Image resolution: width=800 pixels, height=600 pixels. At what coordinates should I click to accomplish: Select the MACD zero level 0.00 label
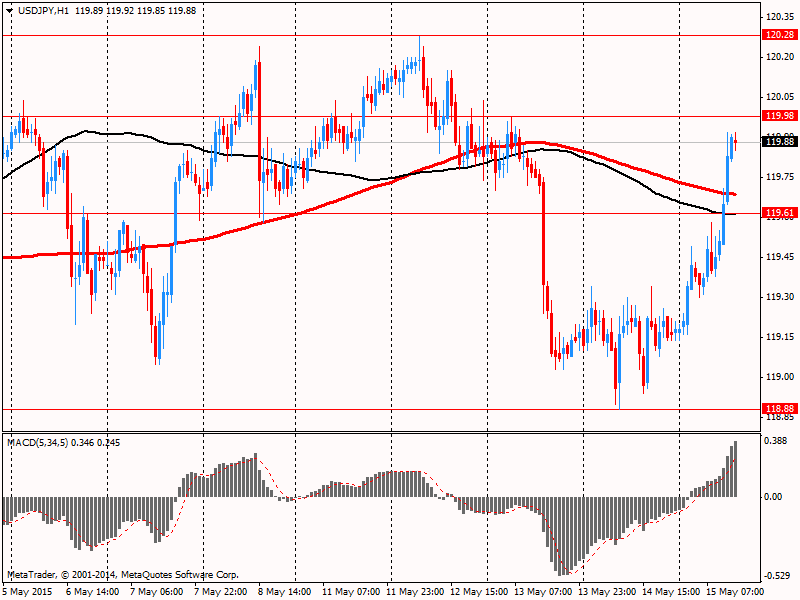(774, 496)
